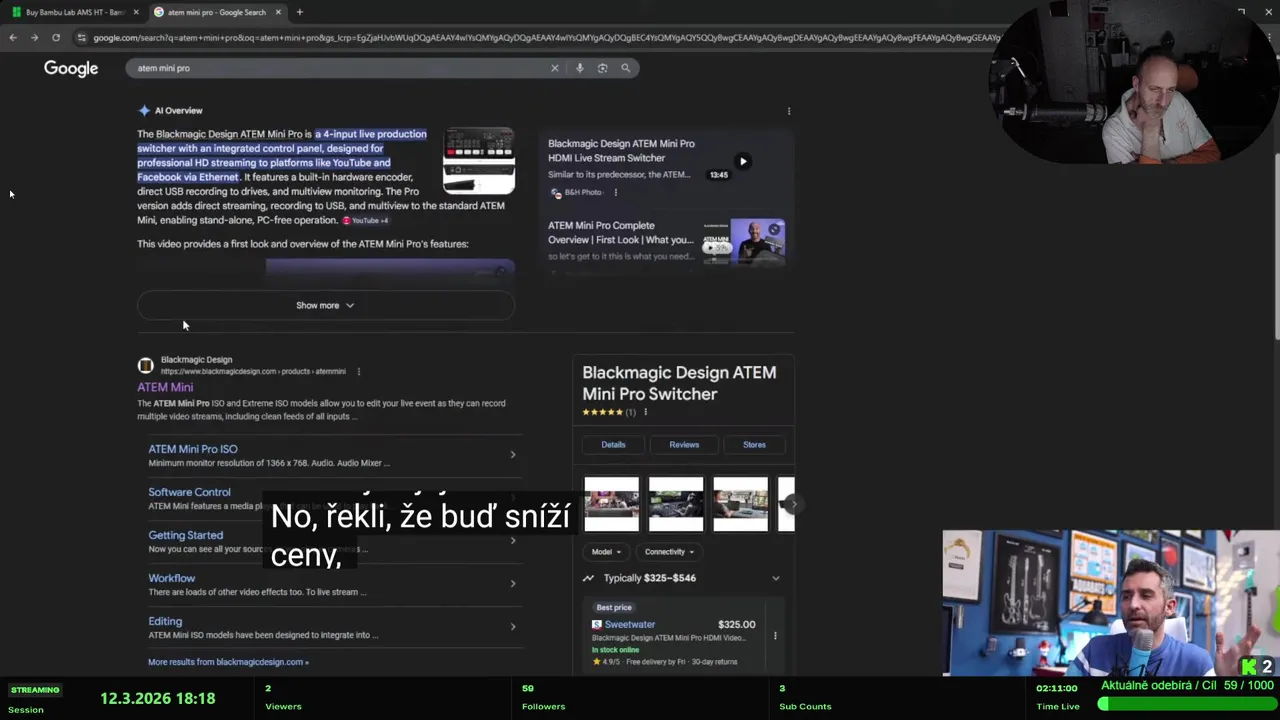Click the price trend chart icon

pos(588,578)
